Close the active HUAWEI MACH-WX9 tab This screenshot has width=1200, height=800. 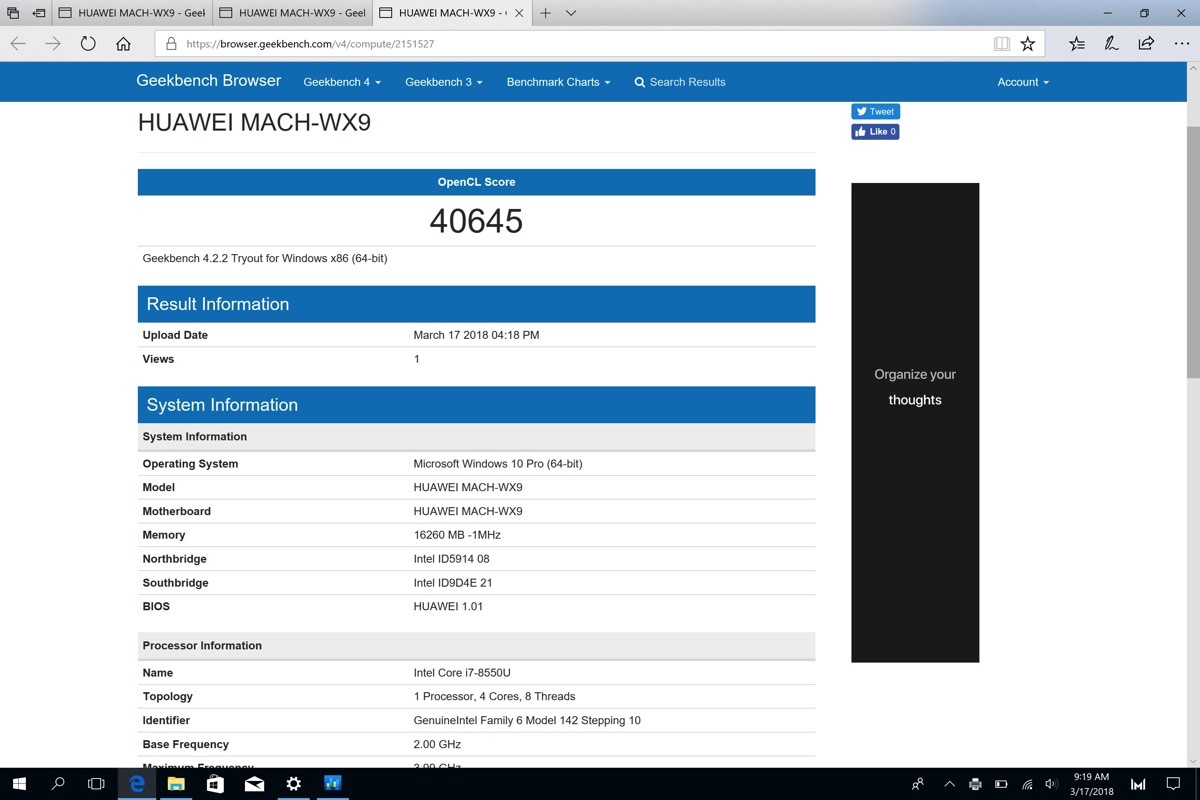pos(518,13)
